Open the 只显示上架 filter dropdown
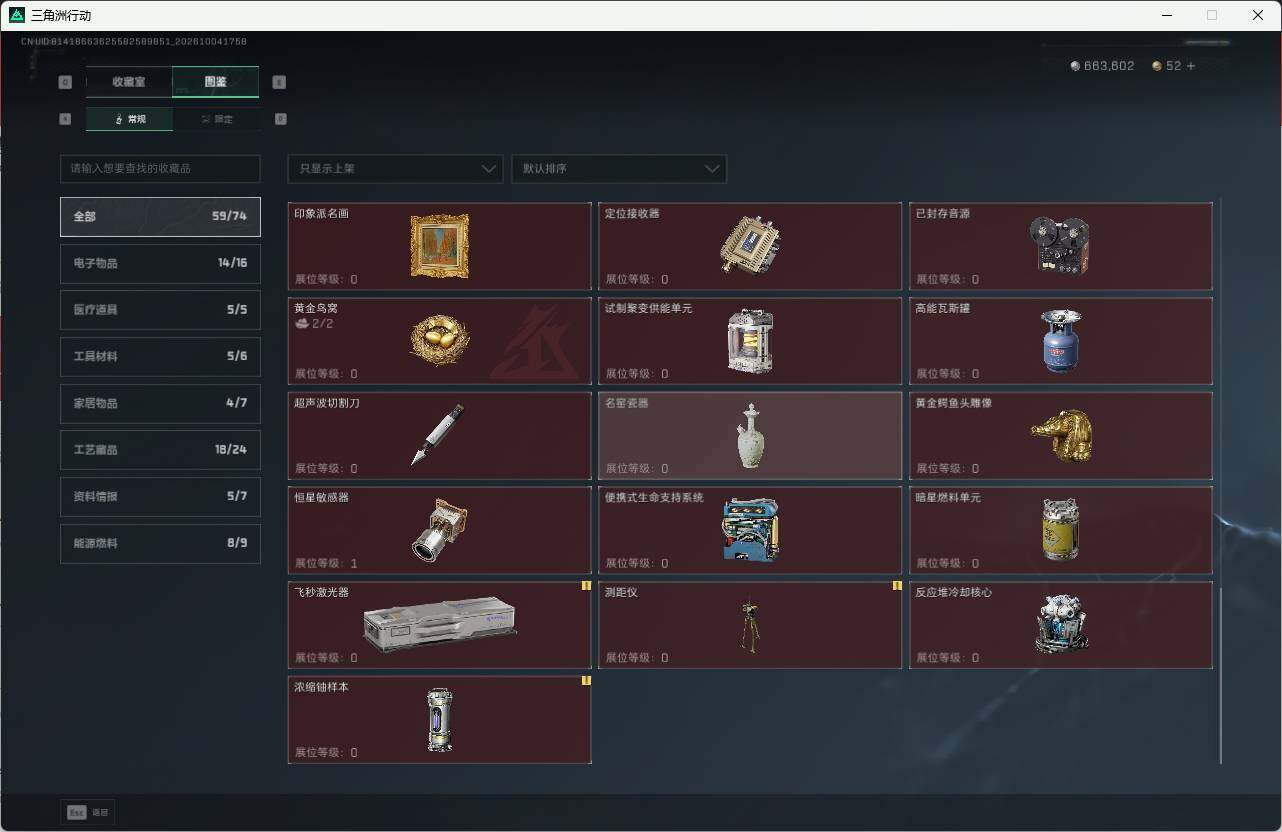This screenshot has height=832, width=1282. click(x=395, y=169)
